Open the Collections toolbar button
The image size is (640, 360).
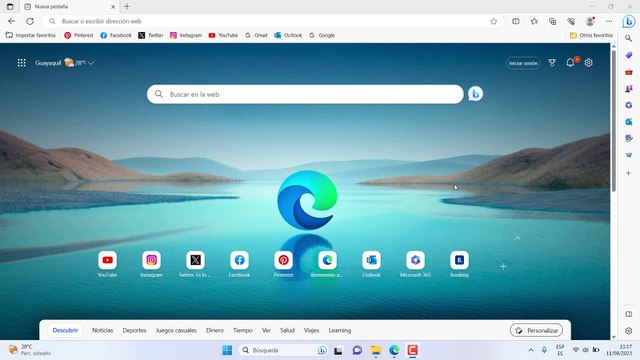[553, 21]
